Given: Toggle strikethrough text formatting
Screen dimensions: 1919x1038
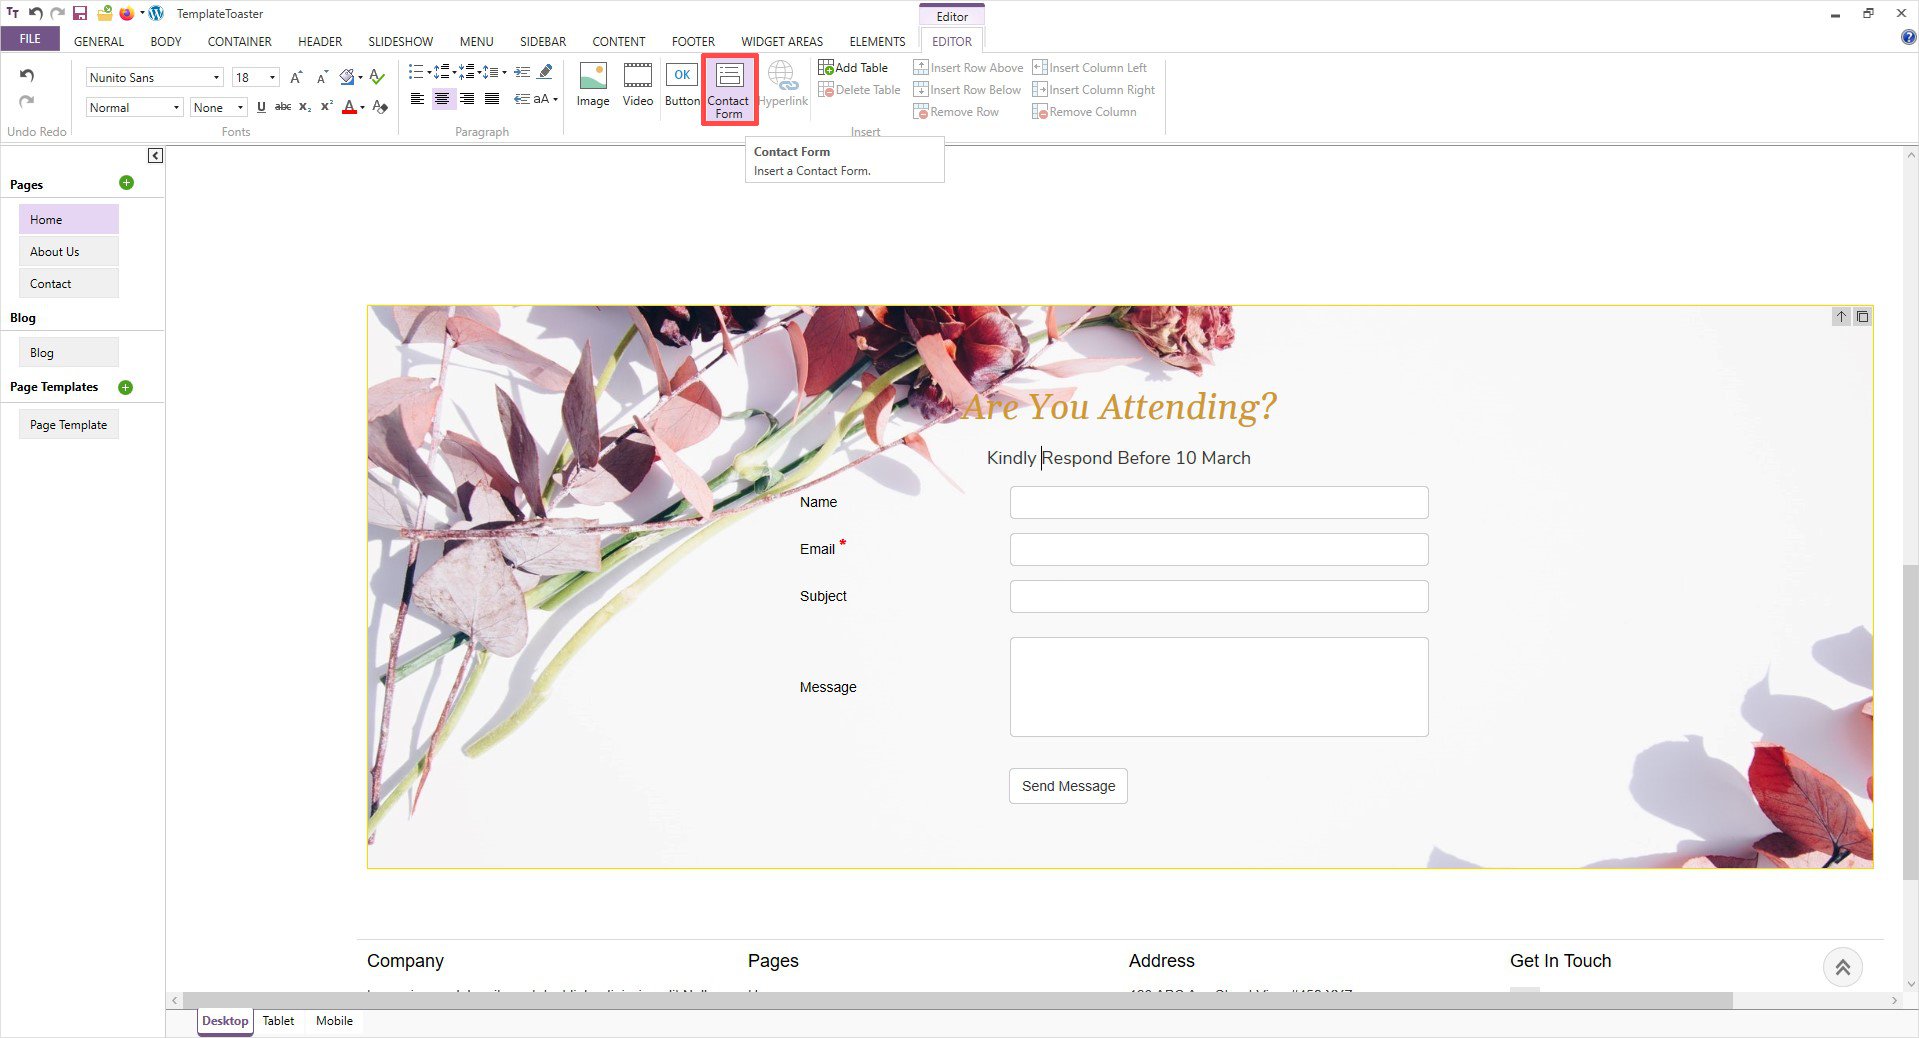Looking at the screenshot, I should [x=283, y=107].
